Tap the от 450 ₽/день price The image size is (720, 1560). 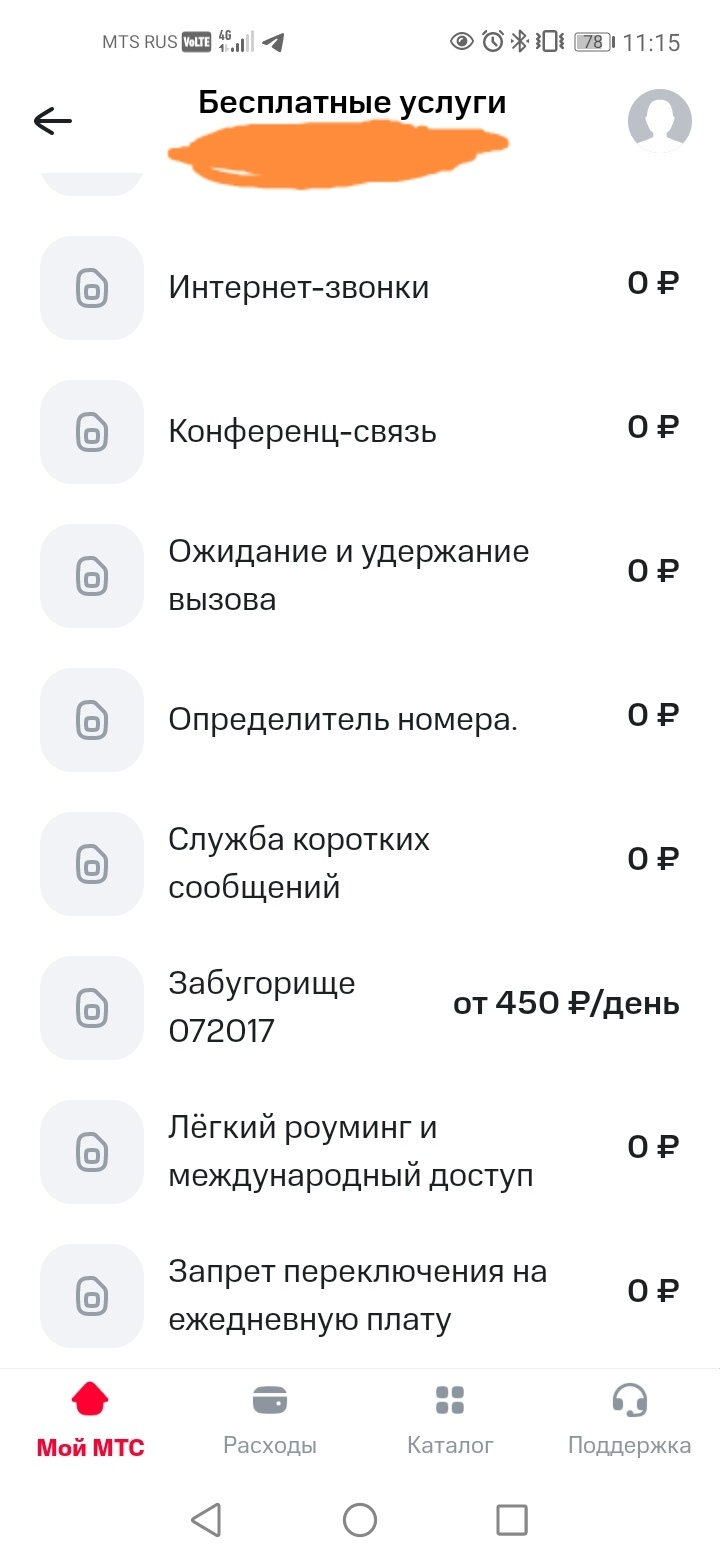pos(566,1004)
